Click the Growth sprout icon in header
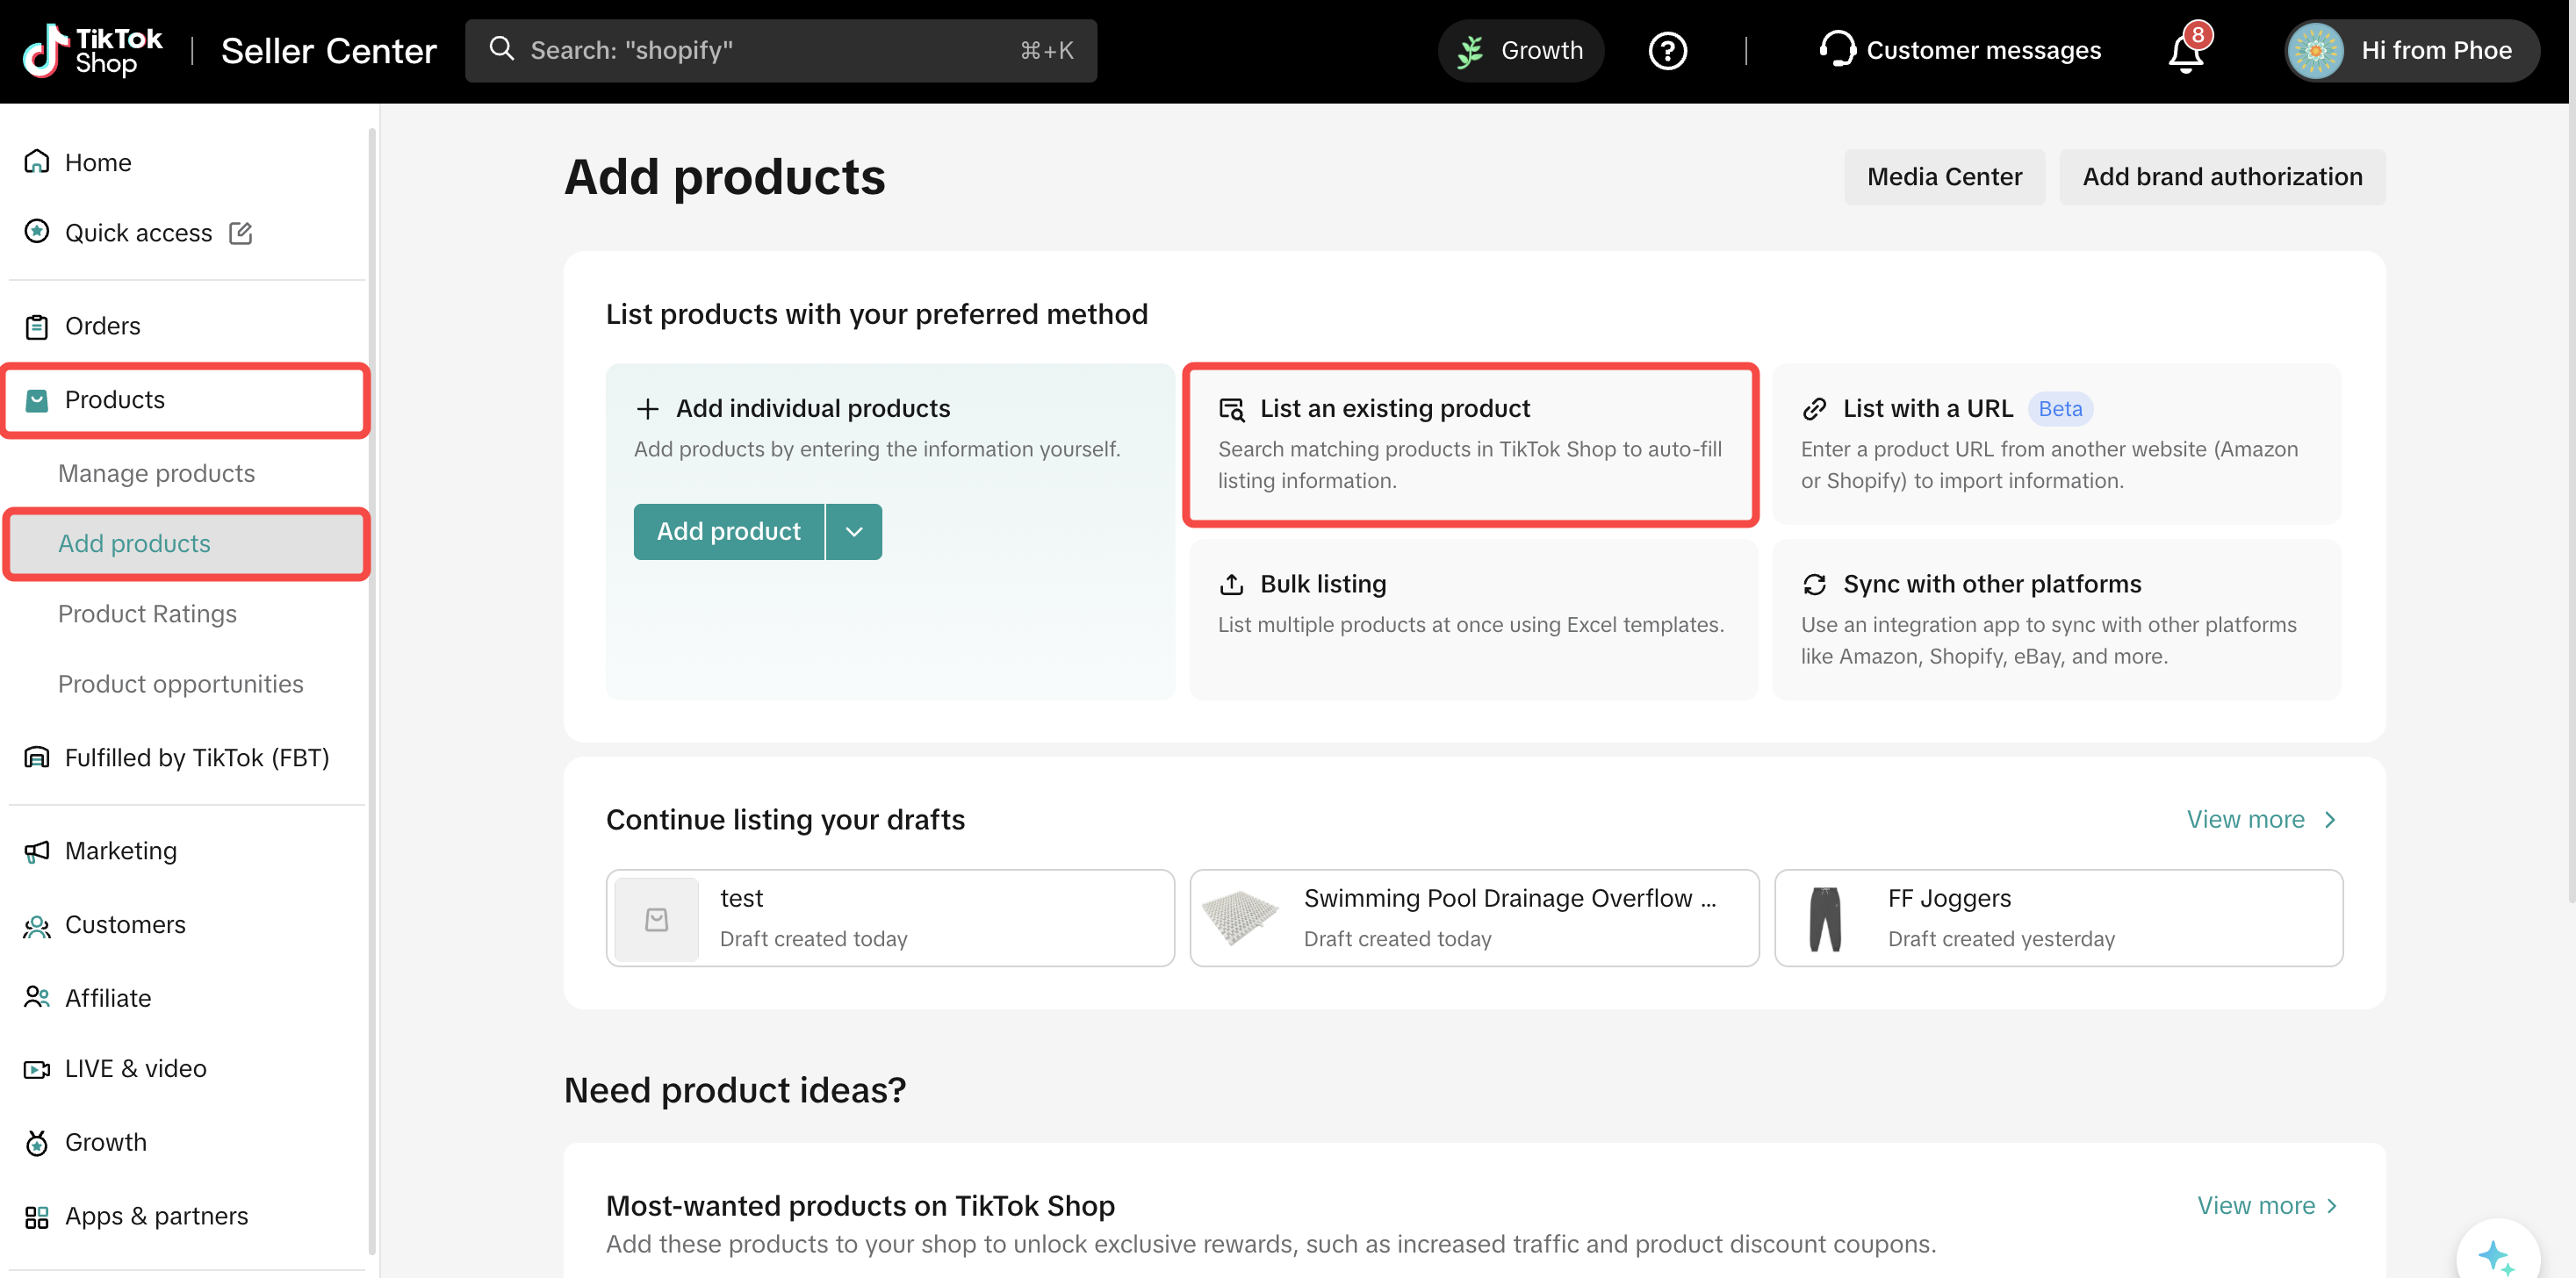The width and height of the screenshot is (2576, 1278). click(x=1470, y=51)
